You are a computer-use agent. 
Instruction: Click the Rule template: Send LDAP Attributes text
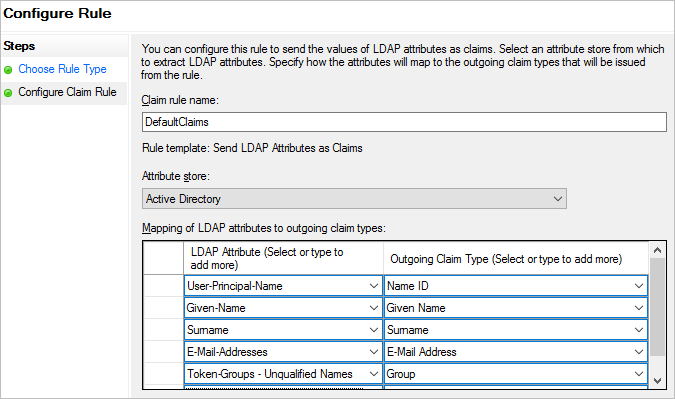pos(252,148)
